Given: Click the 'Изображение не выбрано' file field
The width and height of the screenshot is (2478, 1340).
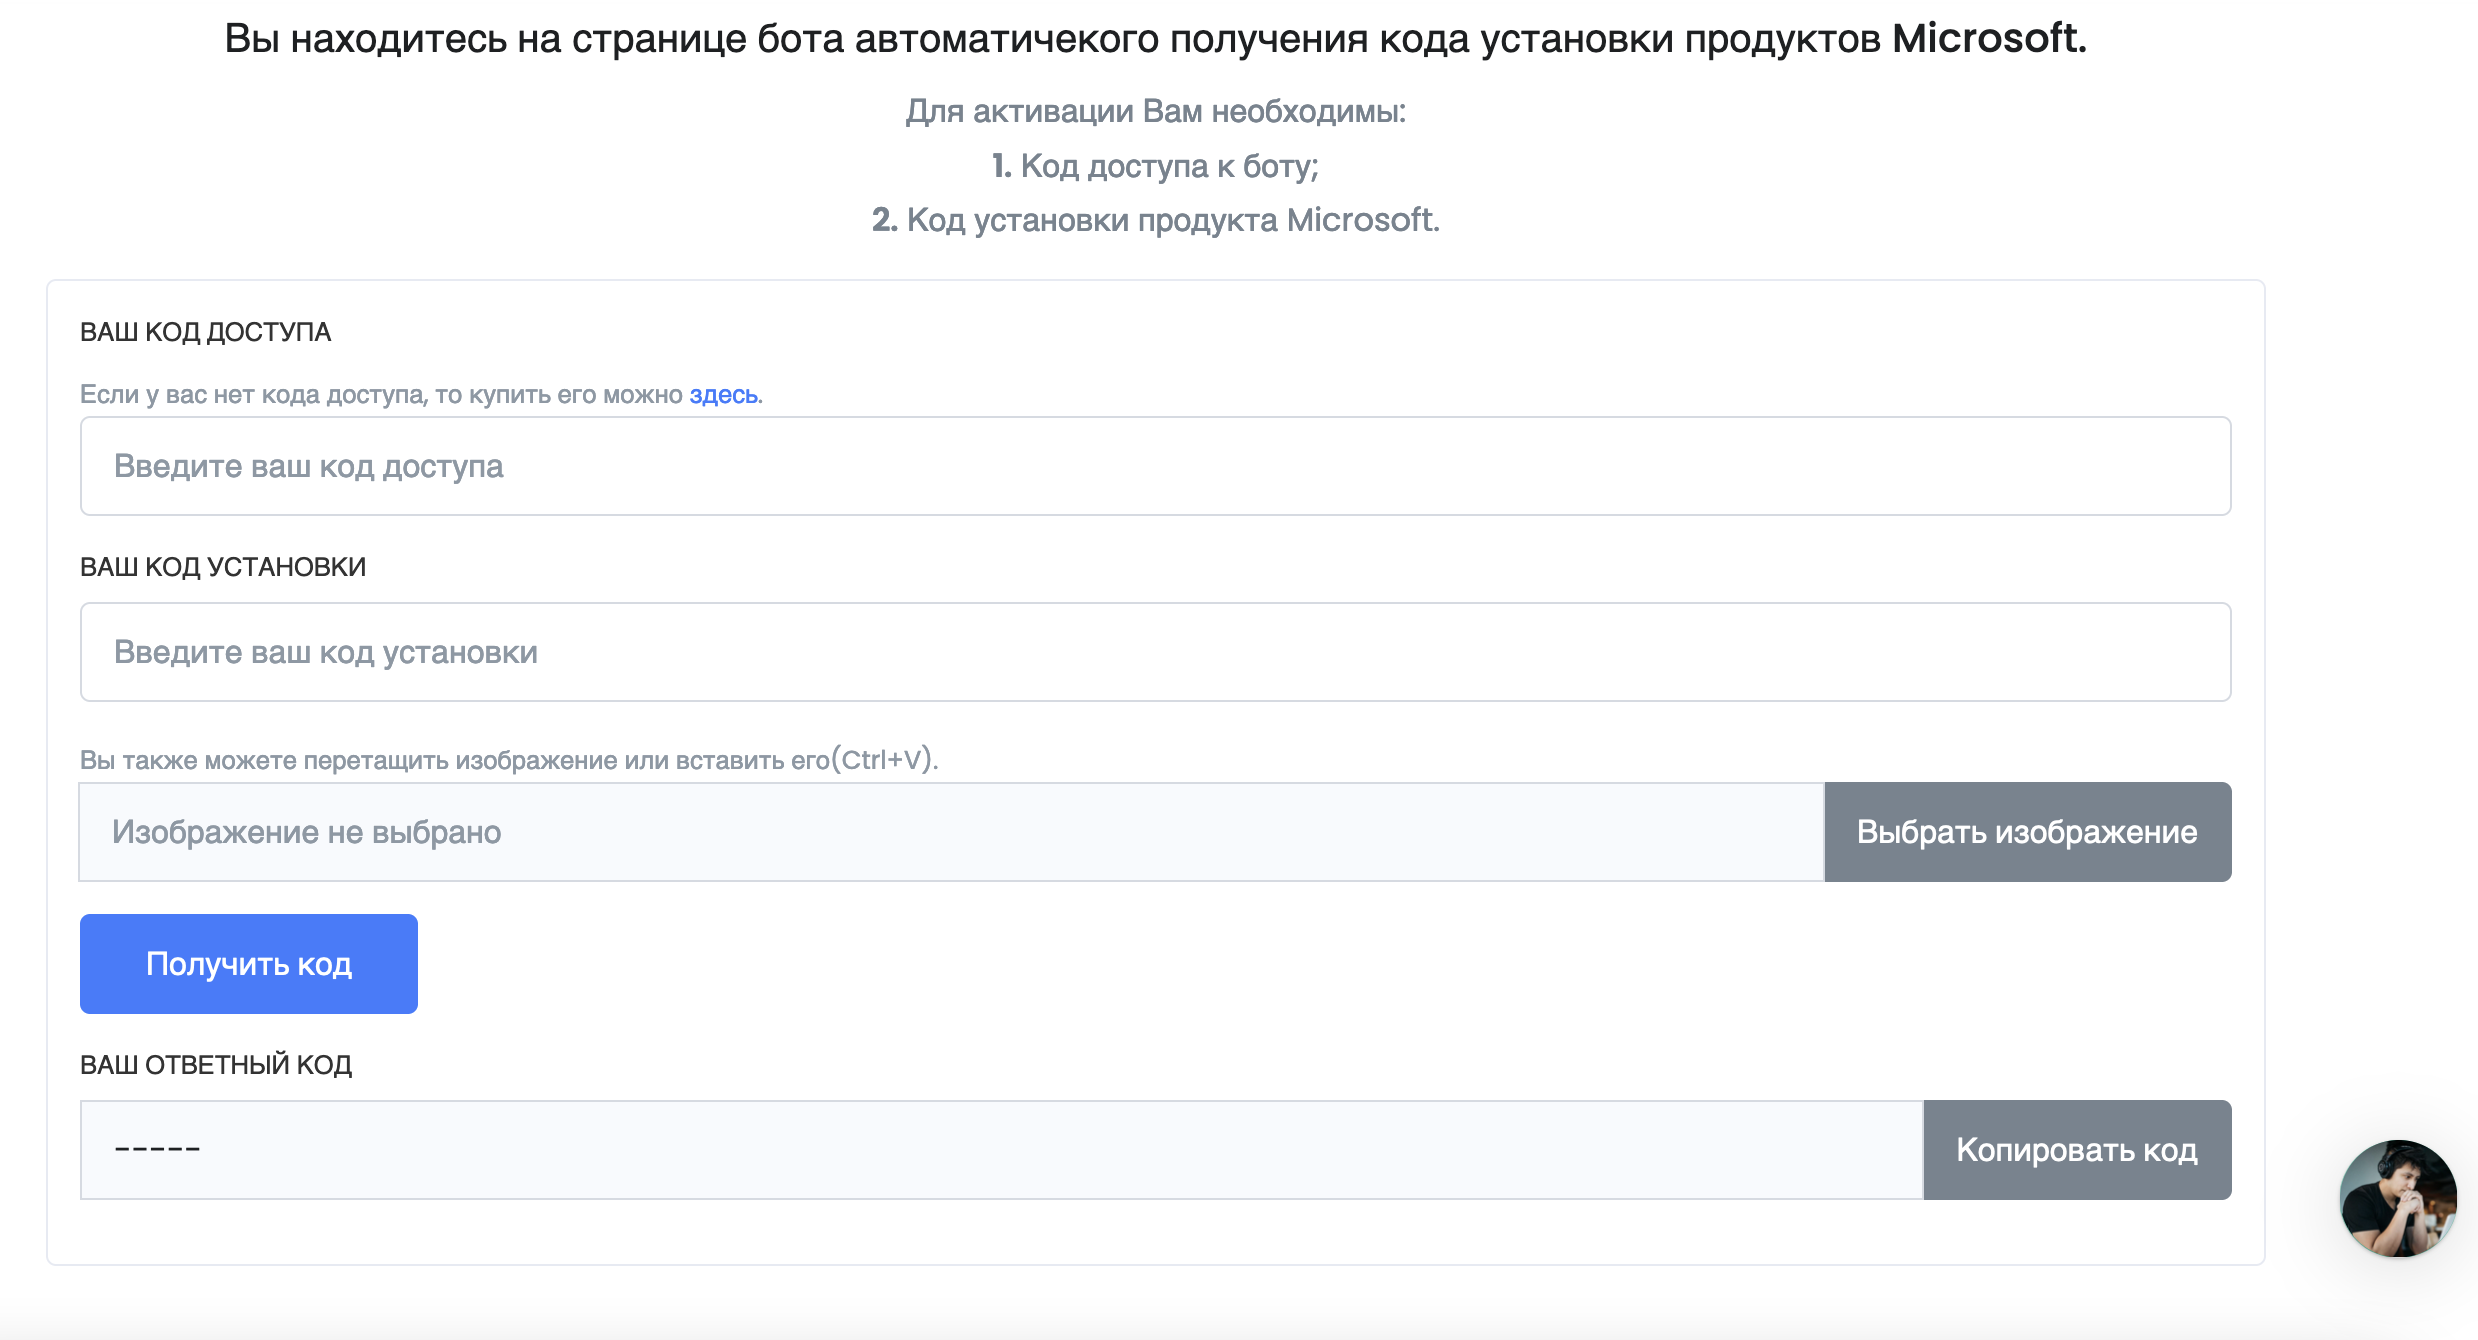Looking at the screenshot, I should point(951,832).
